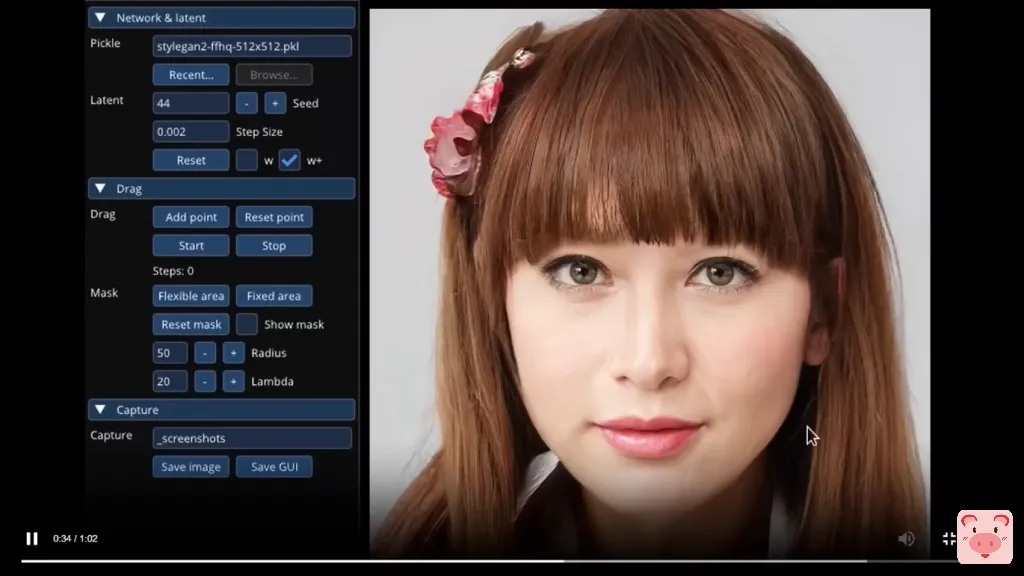This screenshot has height=576, width=1024.
Task: Edit the Step Size field 0.002
Action: tap(191, 131)
